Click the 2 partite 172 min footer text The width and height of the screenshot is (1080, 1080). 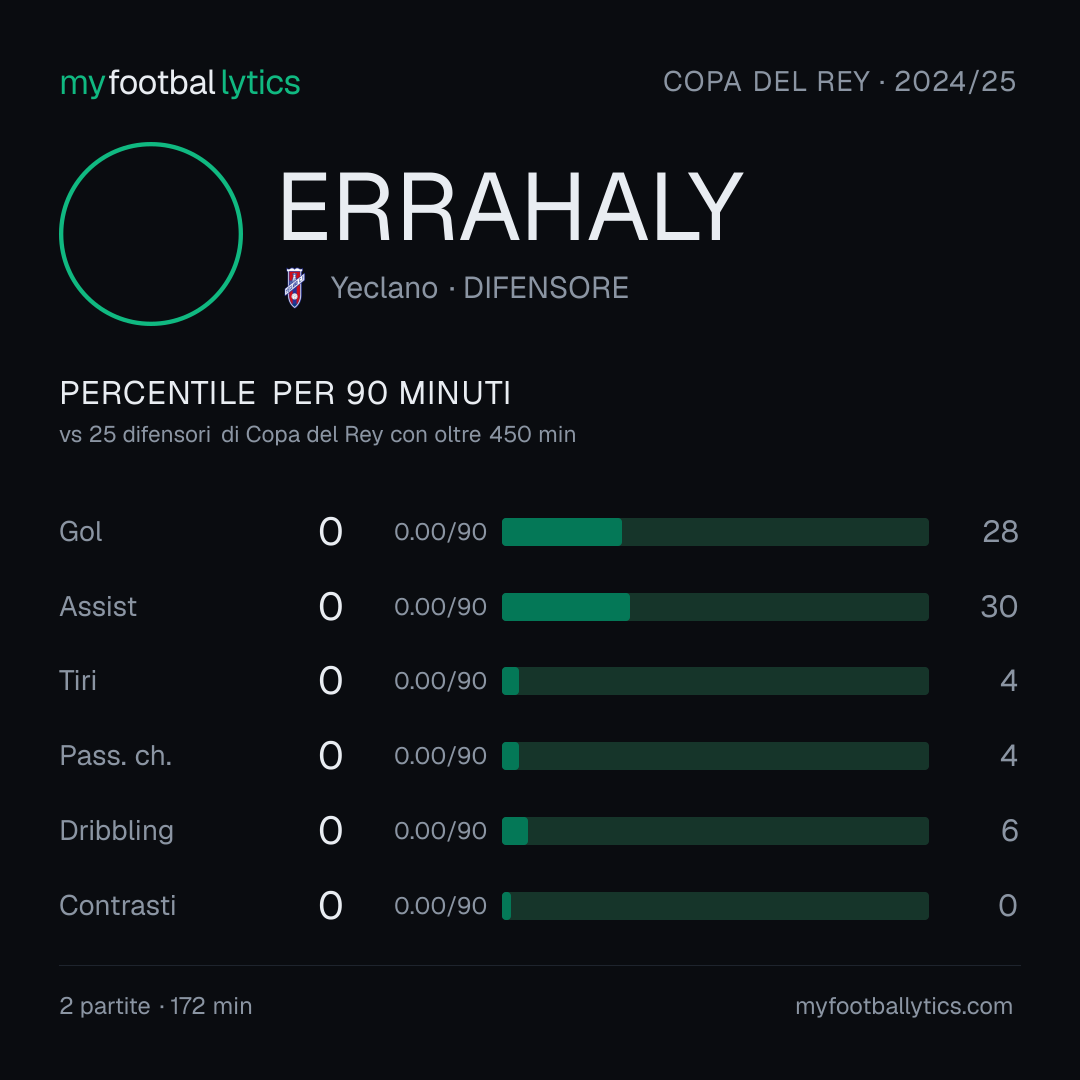click(x=156, y=1006)
